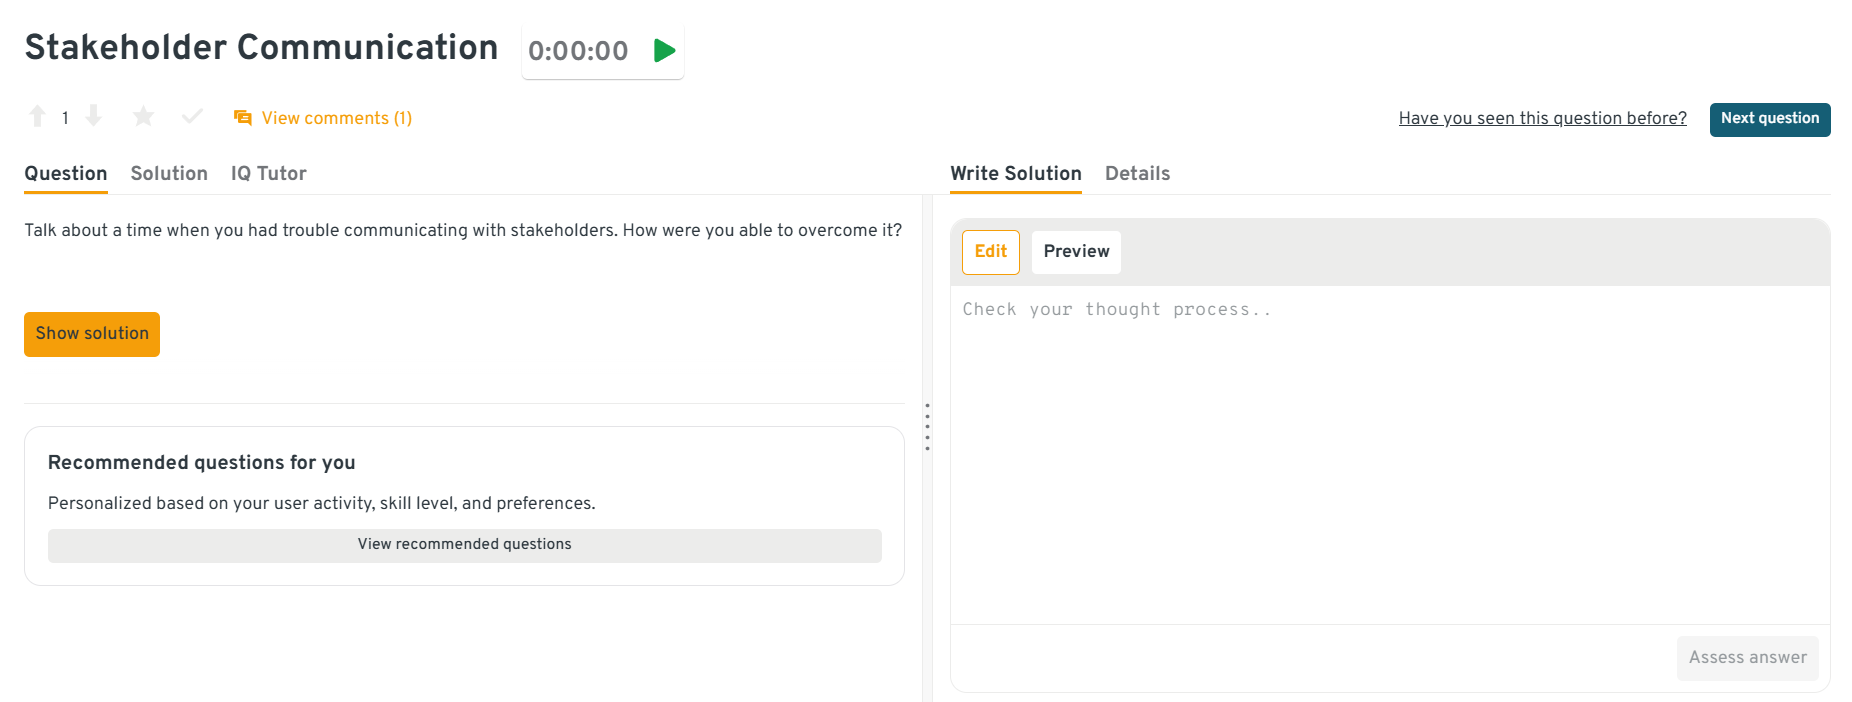
Task: Upvote this question with the up arrow
Action: (x=37, y=117)
